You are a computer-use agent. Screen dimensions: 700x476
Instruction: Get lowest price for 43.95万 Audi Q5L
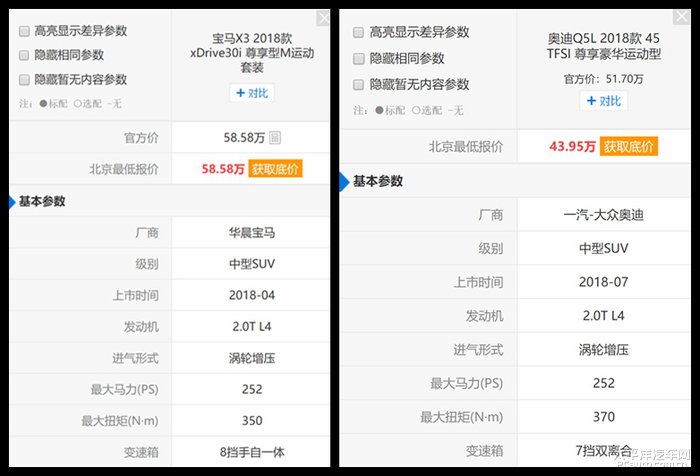629,146
